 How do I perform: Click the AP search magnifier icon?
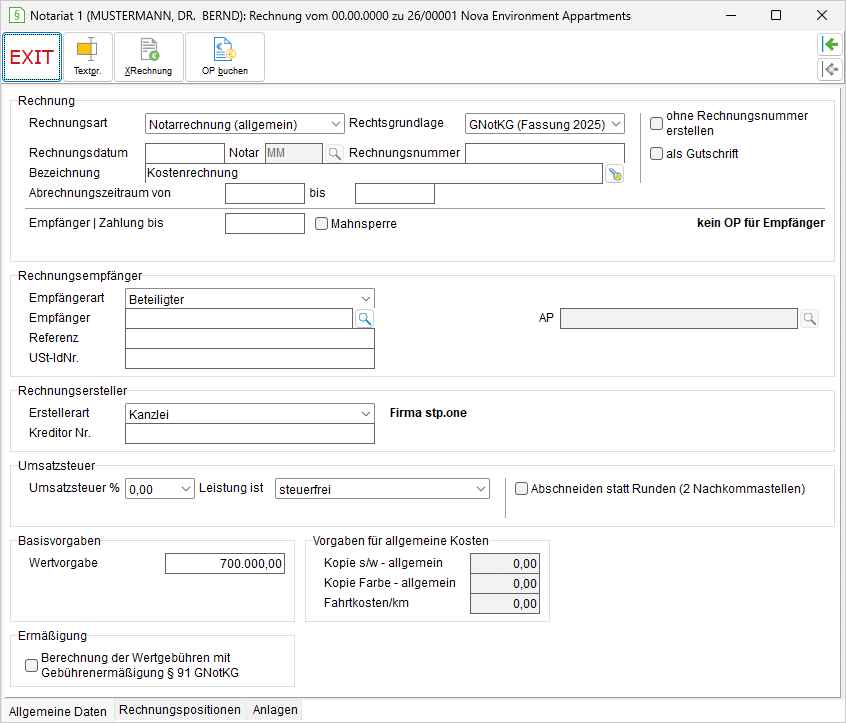[809, 319]
